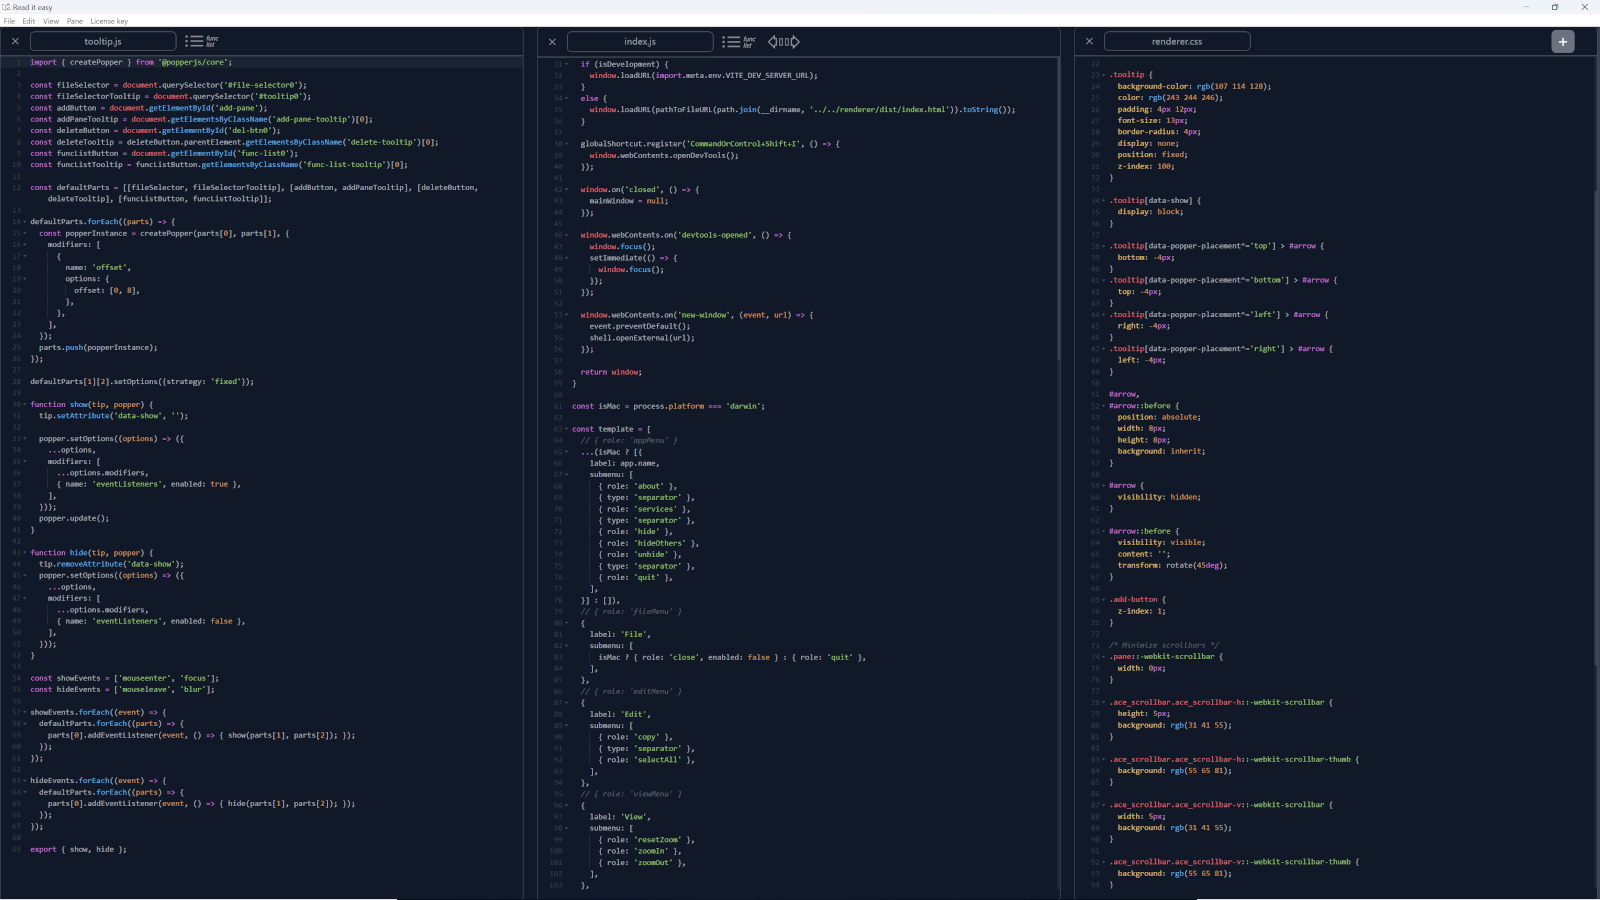Open the func list for tooltip.js
1600x900 pixels.
point(202,41)
